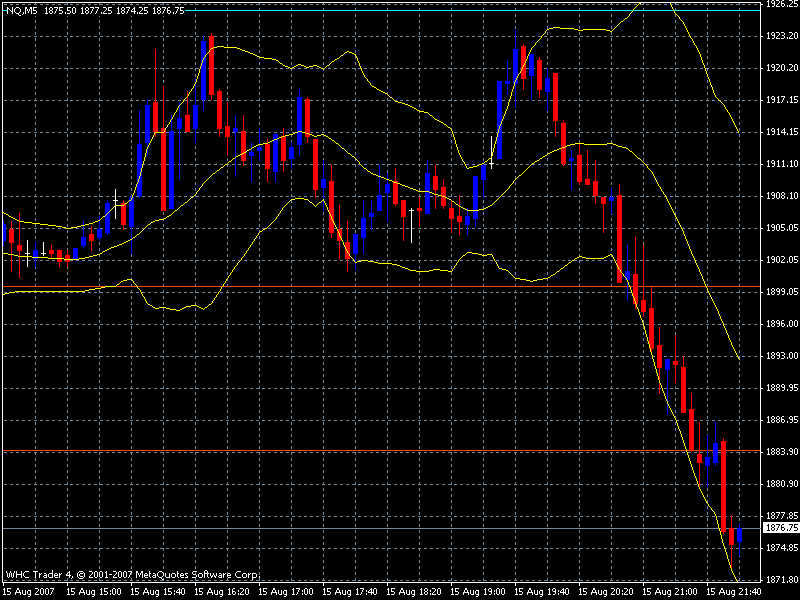Click the NQ,M5 symbol label
This screenshot has height=600, width=800.
coord(18,9)
